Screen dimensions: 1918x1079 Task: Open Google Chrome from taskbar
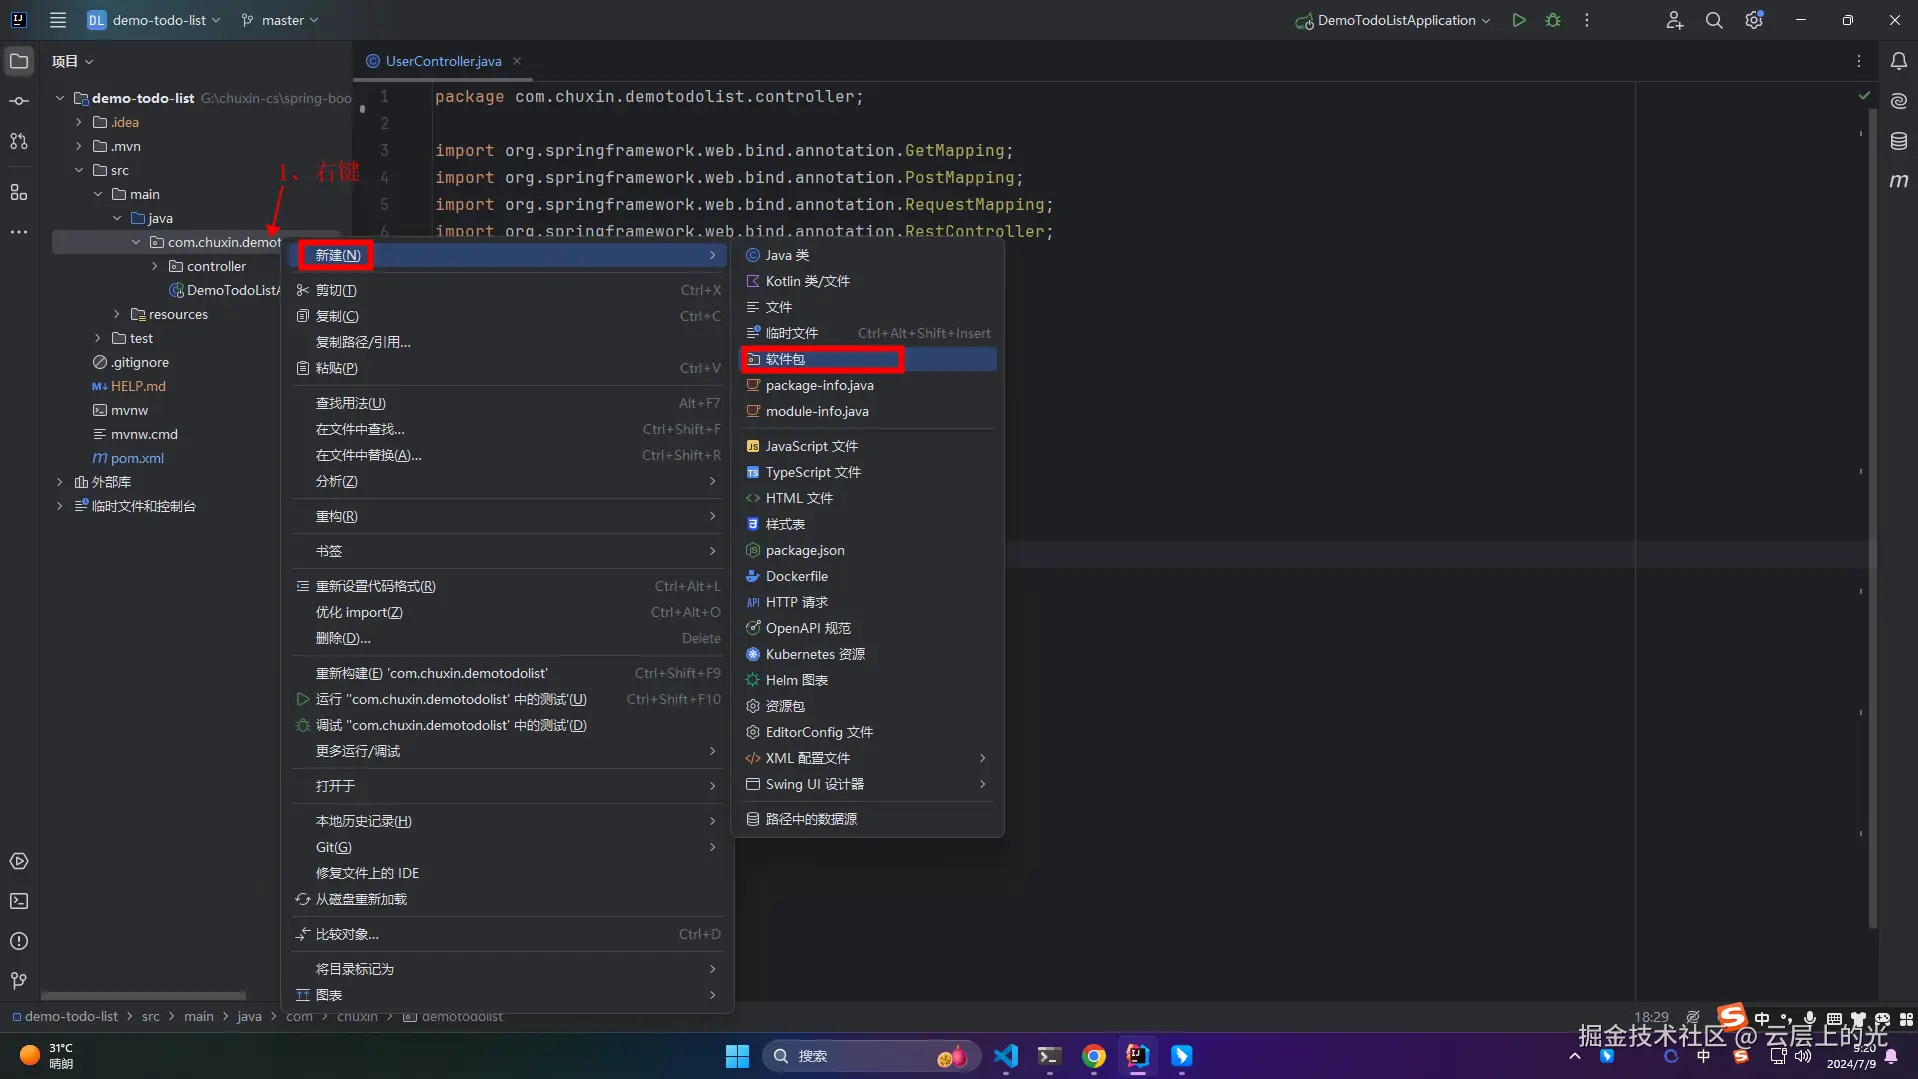click(1094, 1056)
